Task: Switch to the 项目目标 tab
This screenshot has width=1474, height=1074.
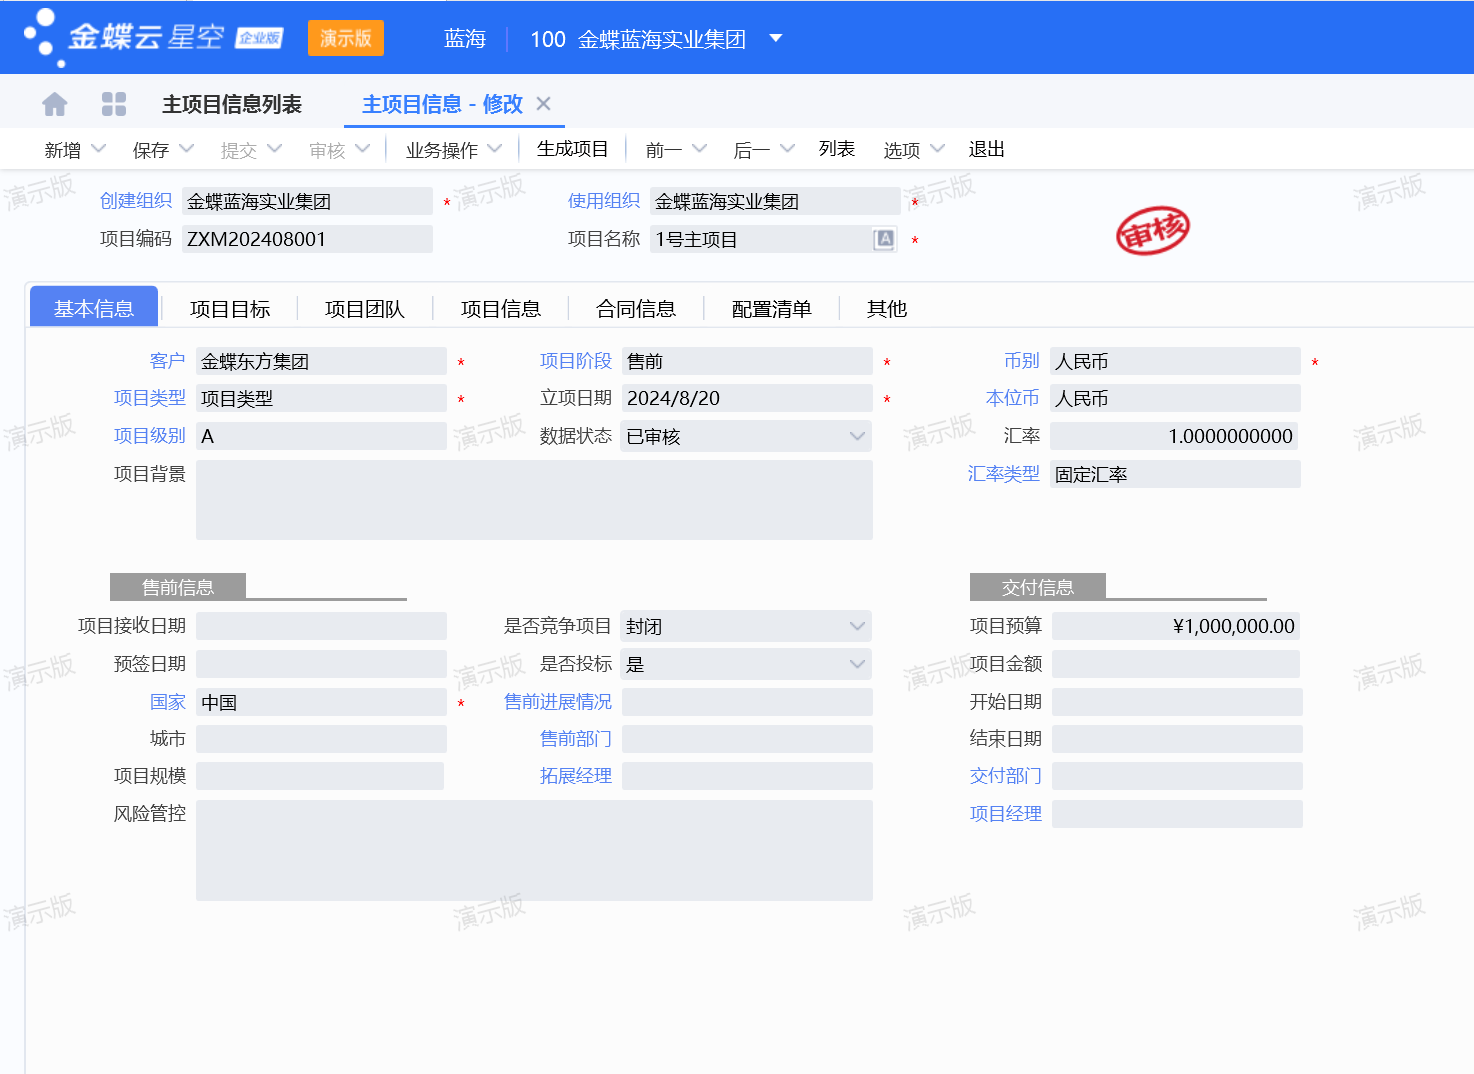Action: [x=230, y=309]
